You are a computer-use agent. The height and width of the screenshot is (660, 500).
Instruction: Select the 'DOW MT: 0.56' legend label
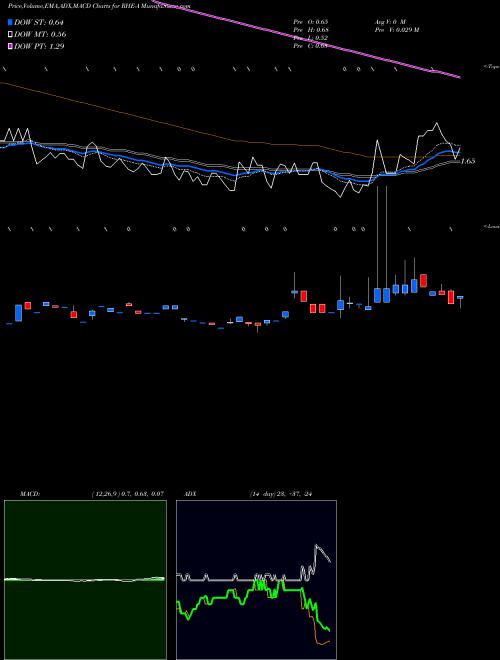click(x=40, y=35)
